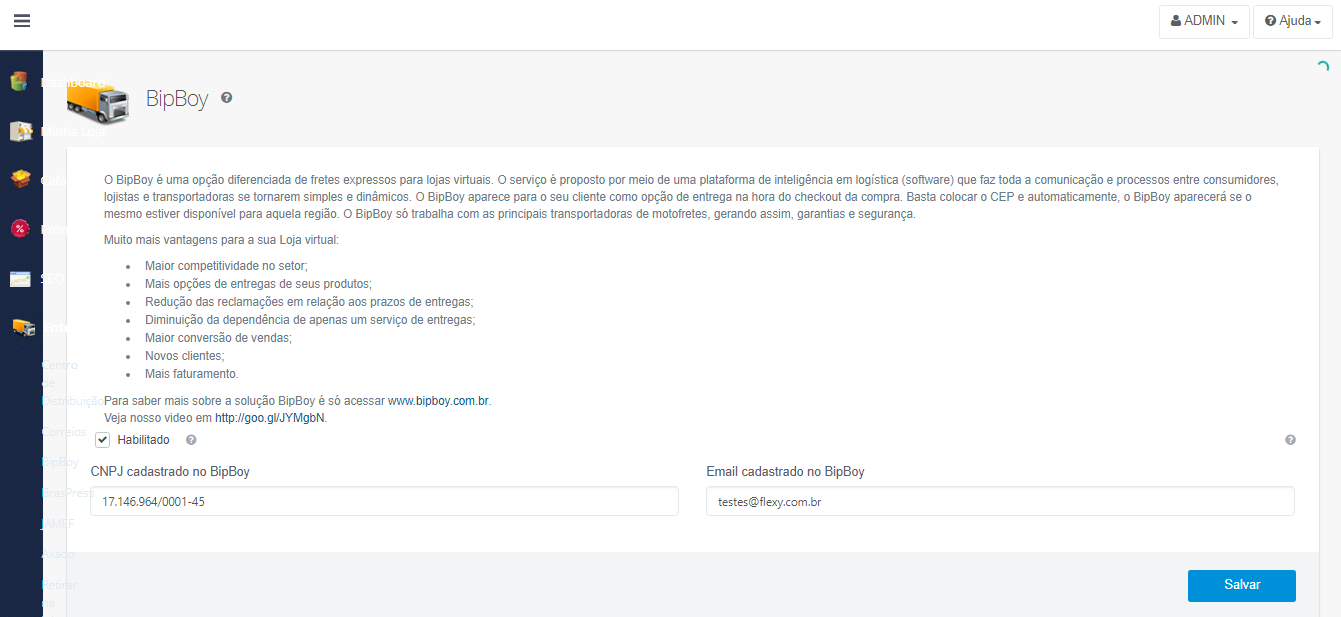This screenshot has width=1341, height=617.
Task: Click the help icon next to Habilitado
Action: (191, 440)
